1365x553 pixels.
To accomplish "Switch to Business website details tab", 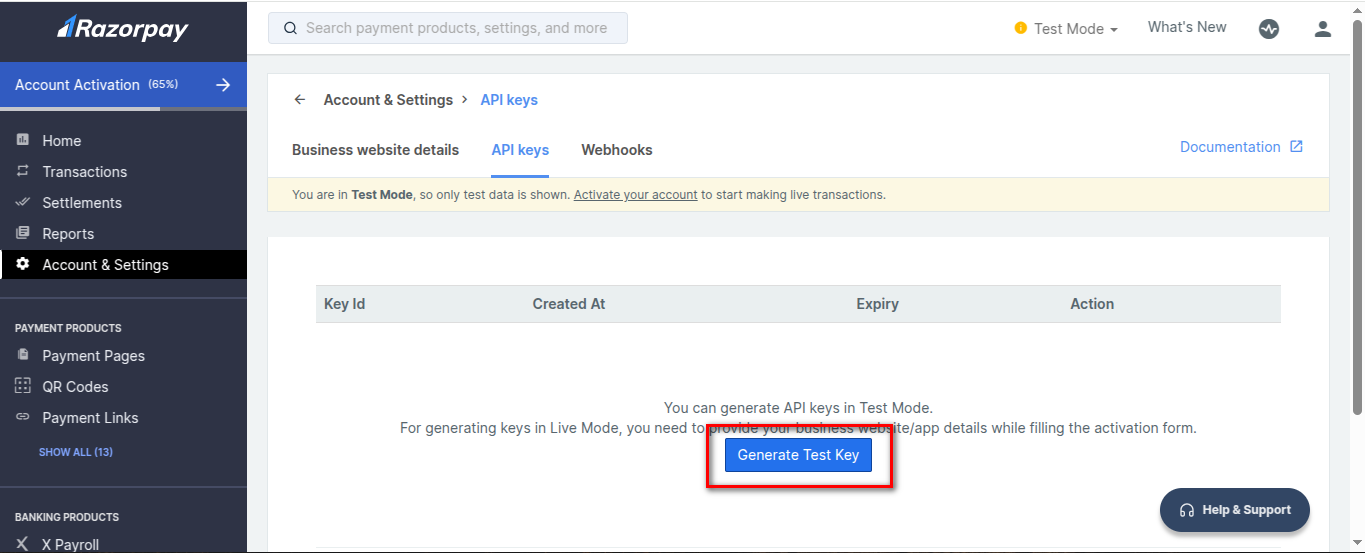I will 375,150.
